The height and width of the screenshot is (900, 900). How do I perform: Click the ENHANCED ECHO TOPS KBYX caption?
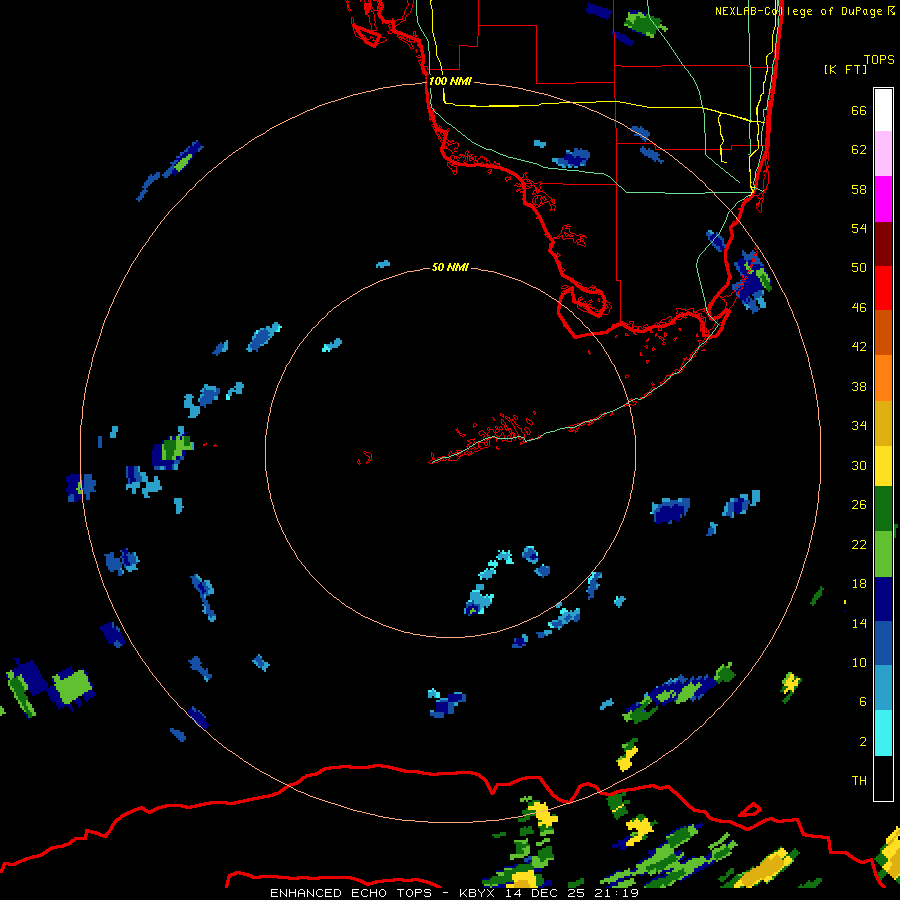454,893
